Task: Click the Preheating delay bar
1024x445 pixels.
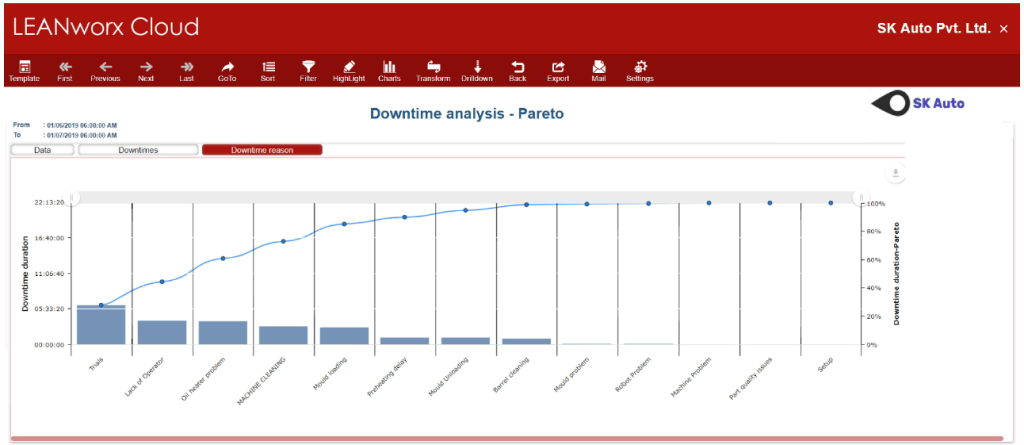Action: 405,340
